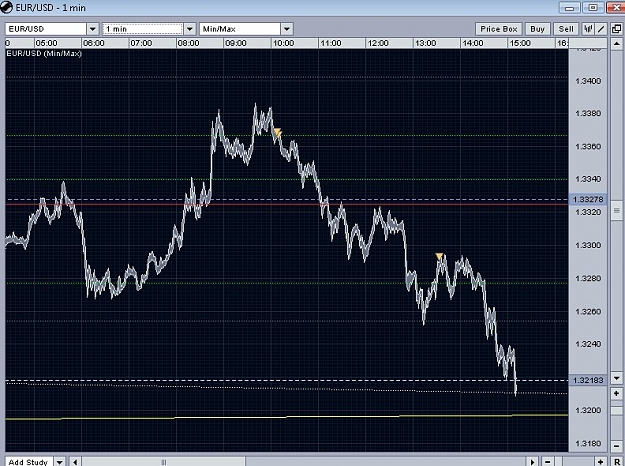
Task: Maximize the EUR/USD chart window
Action: tap(593, 8)
